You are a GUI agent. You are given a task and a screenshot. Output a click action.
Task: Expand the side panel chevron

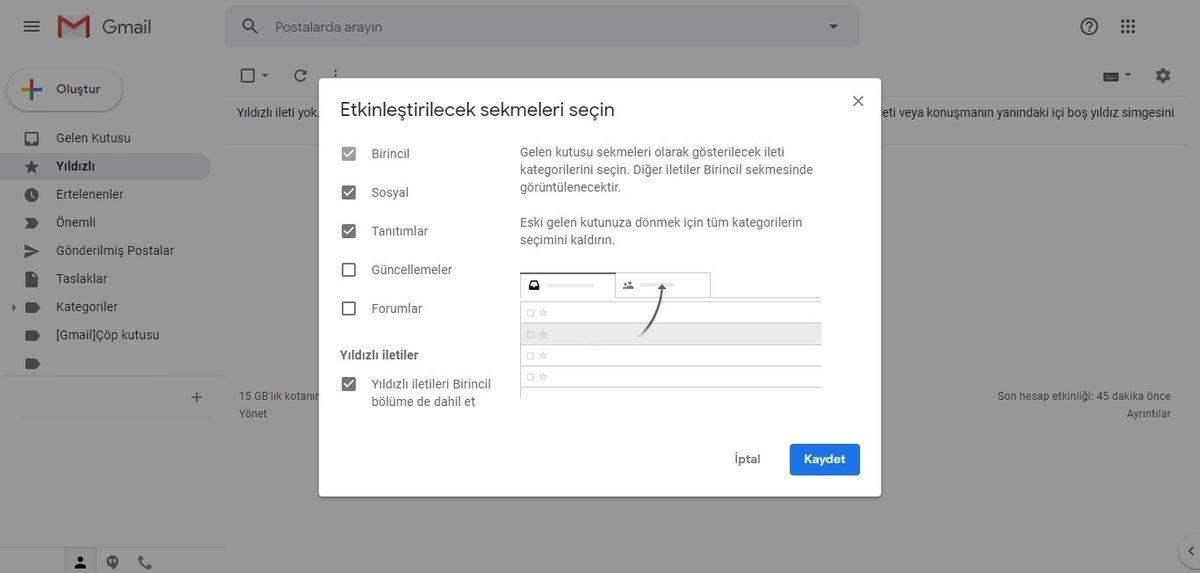1190,550
